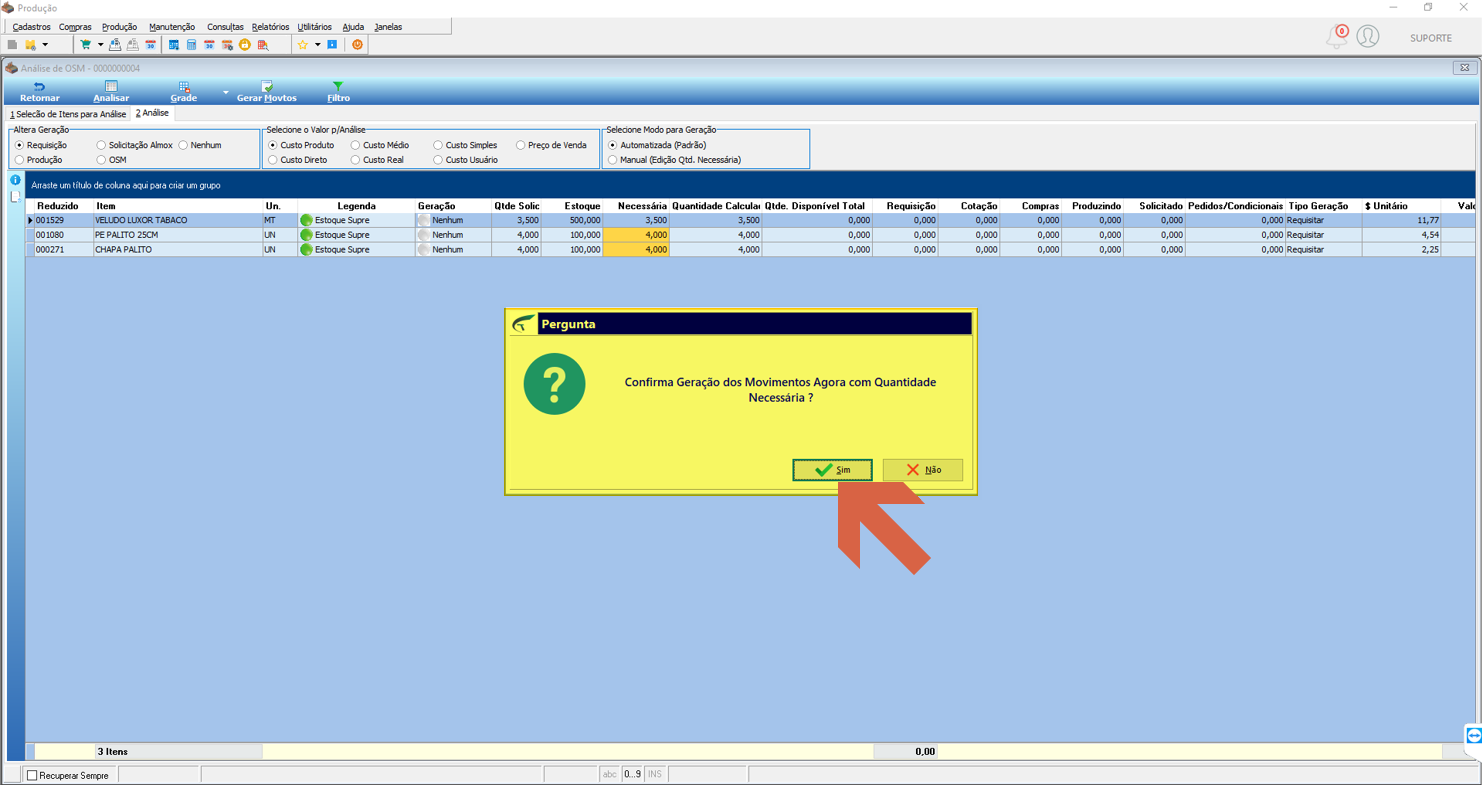Confirm with the Sim button
Screen dimensions: 1482x786
832,470
